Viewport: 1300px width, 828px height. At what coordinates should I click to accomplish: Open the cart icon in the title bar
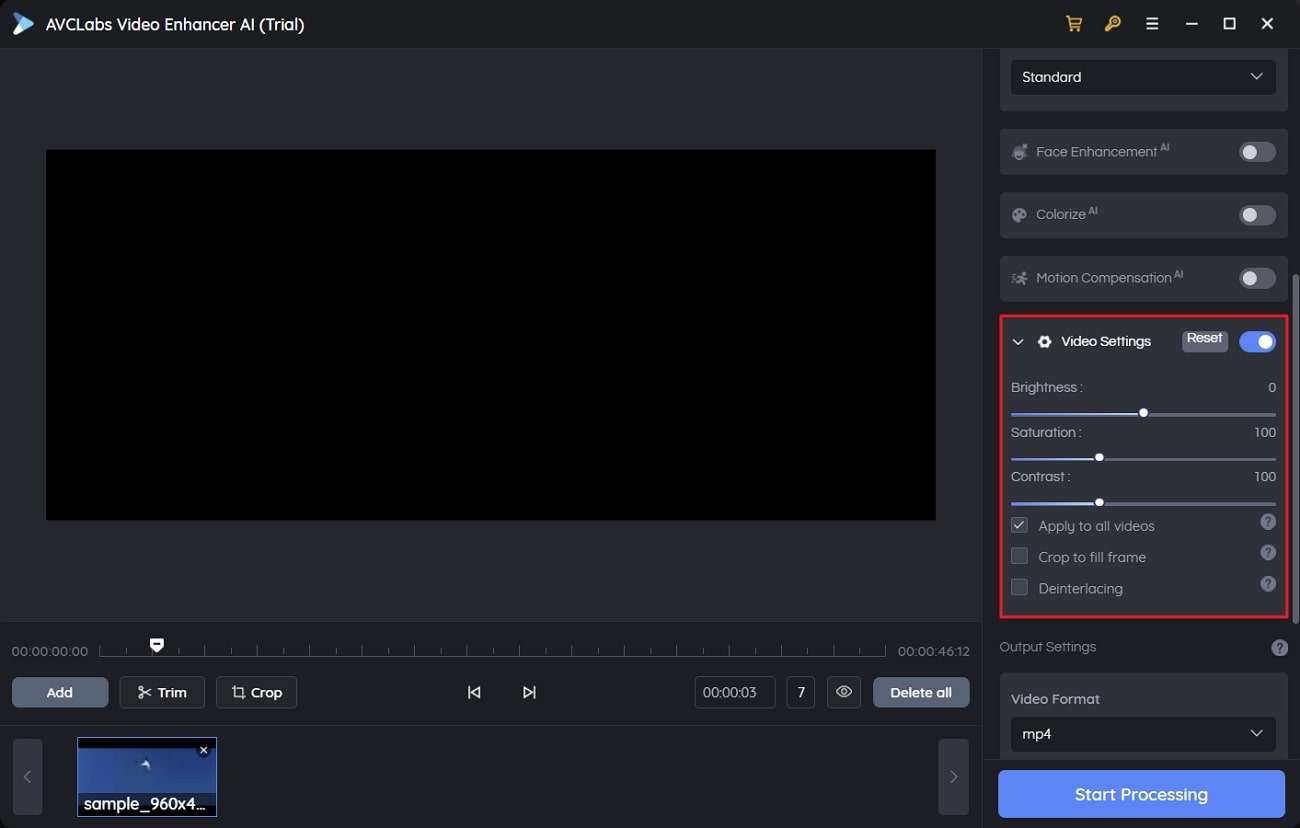click(1074, 23)
